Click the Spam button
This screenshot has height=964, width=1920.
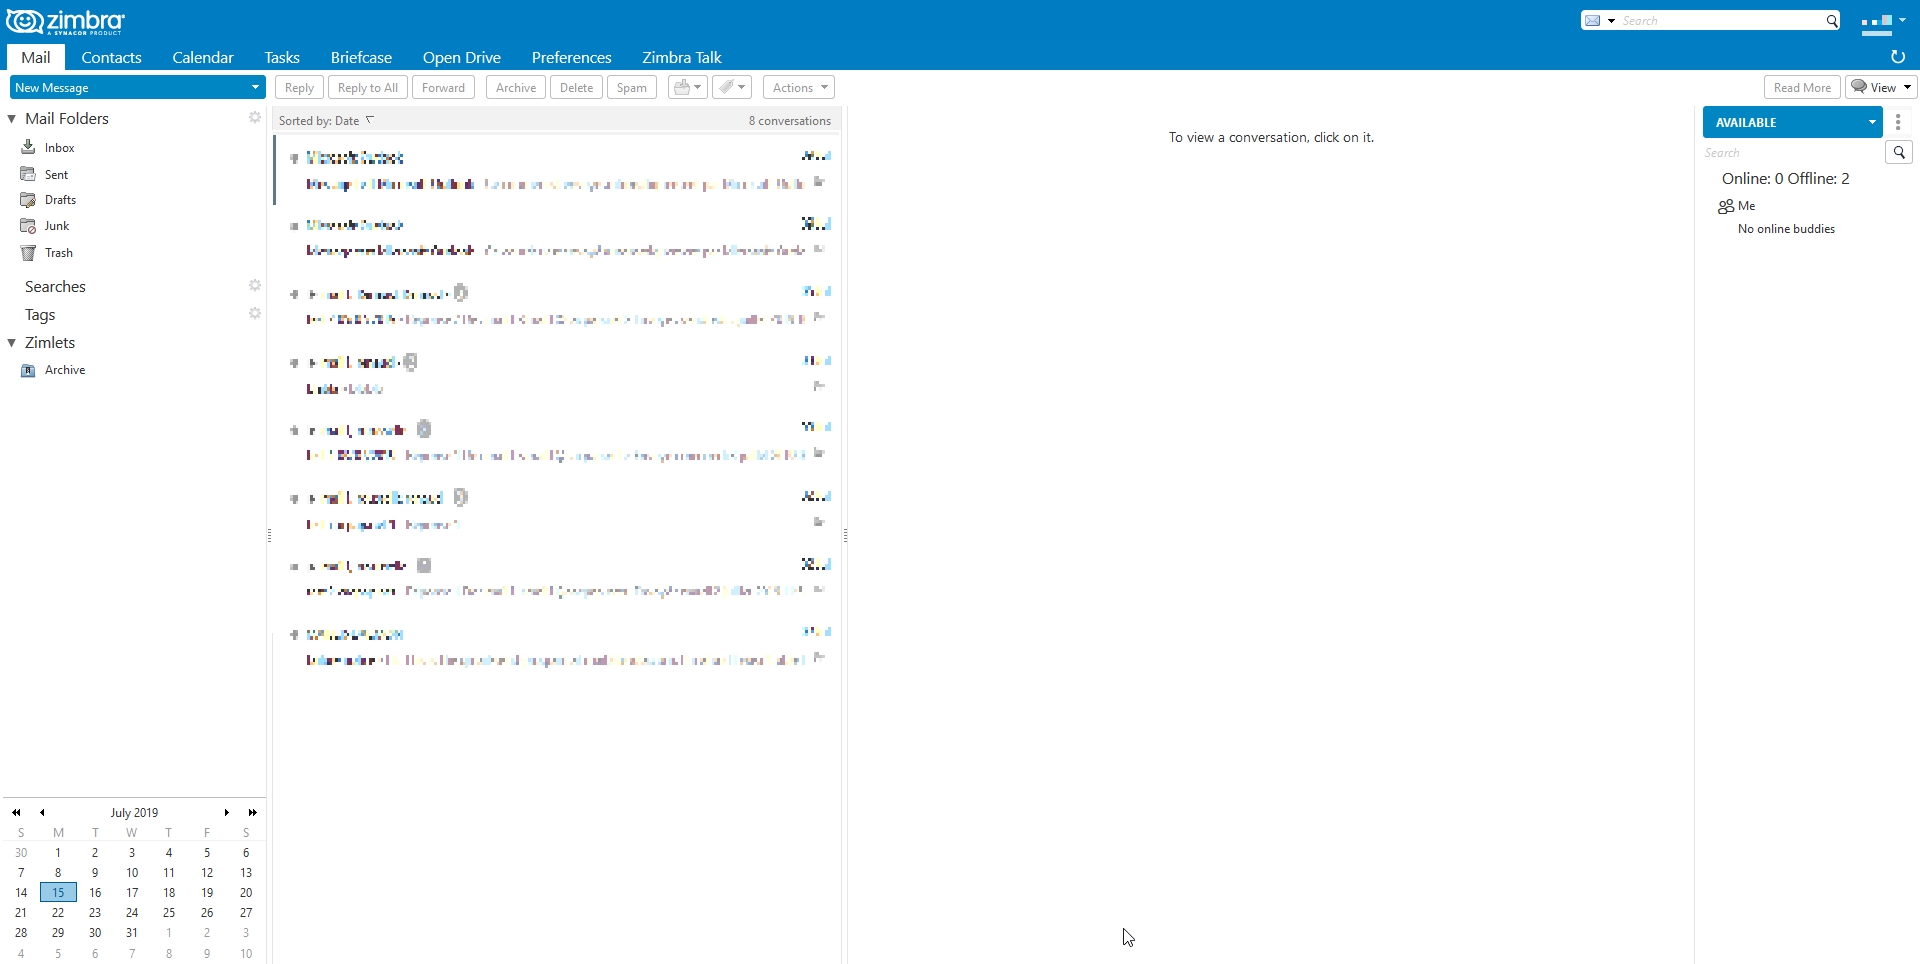632,88
